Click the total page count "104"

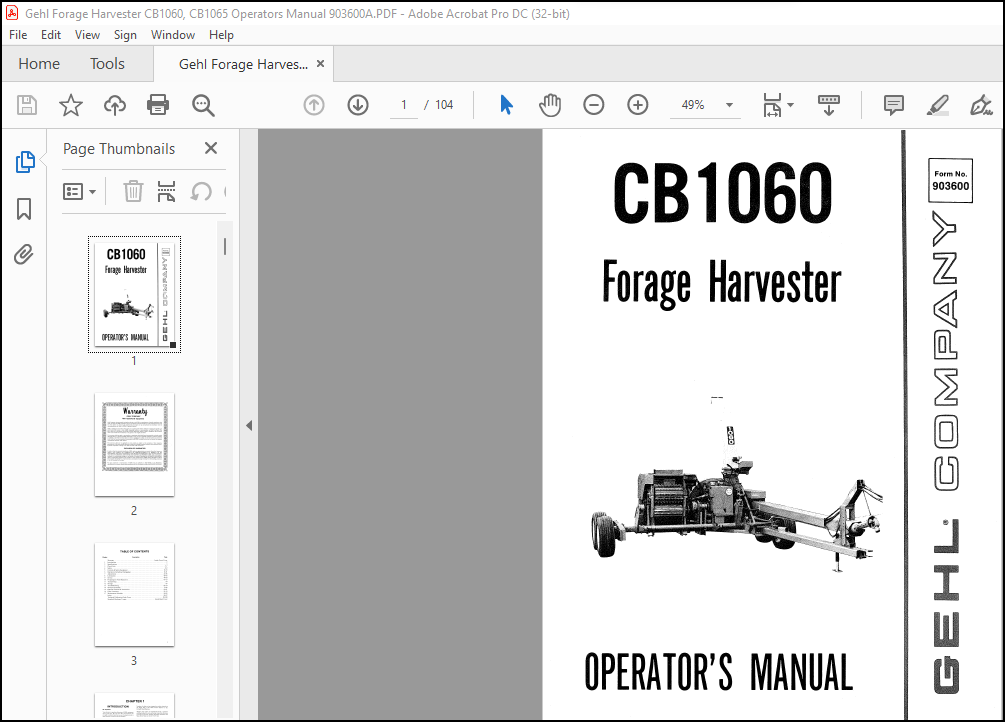[x=444, y=105]
